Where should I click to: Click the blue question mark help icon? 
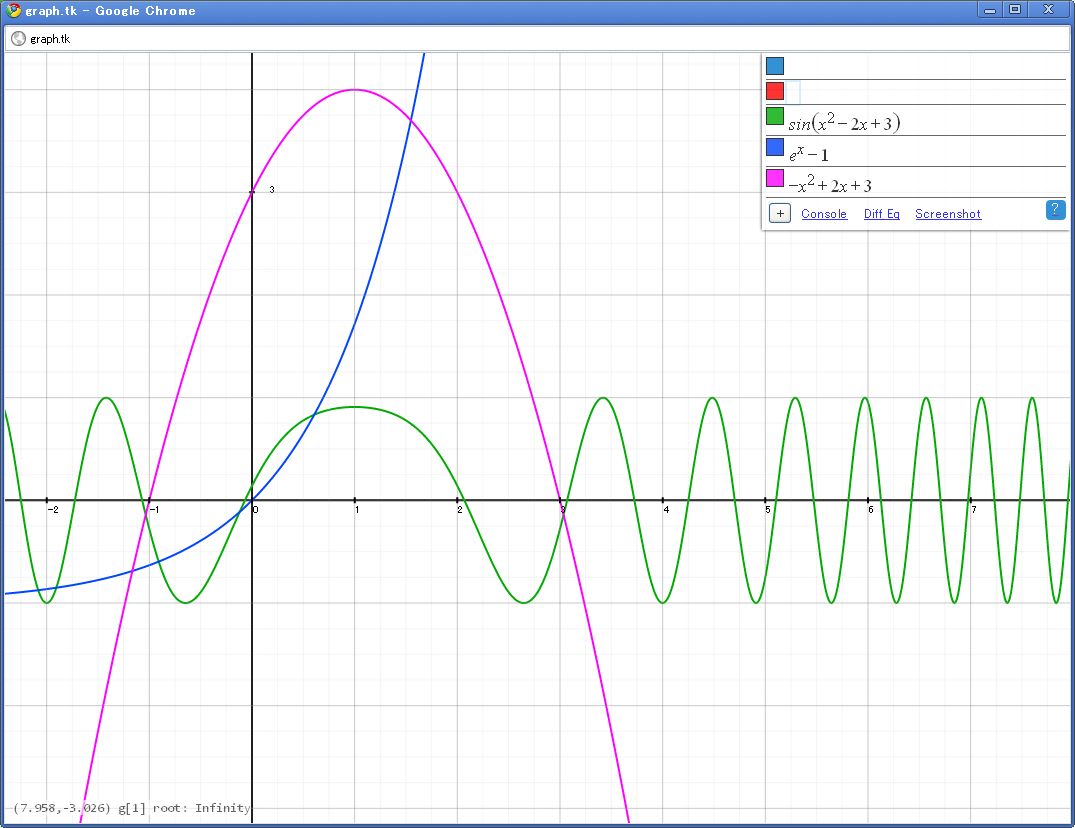click(1055, 209)
